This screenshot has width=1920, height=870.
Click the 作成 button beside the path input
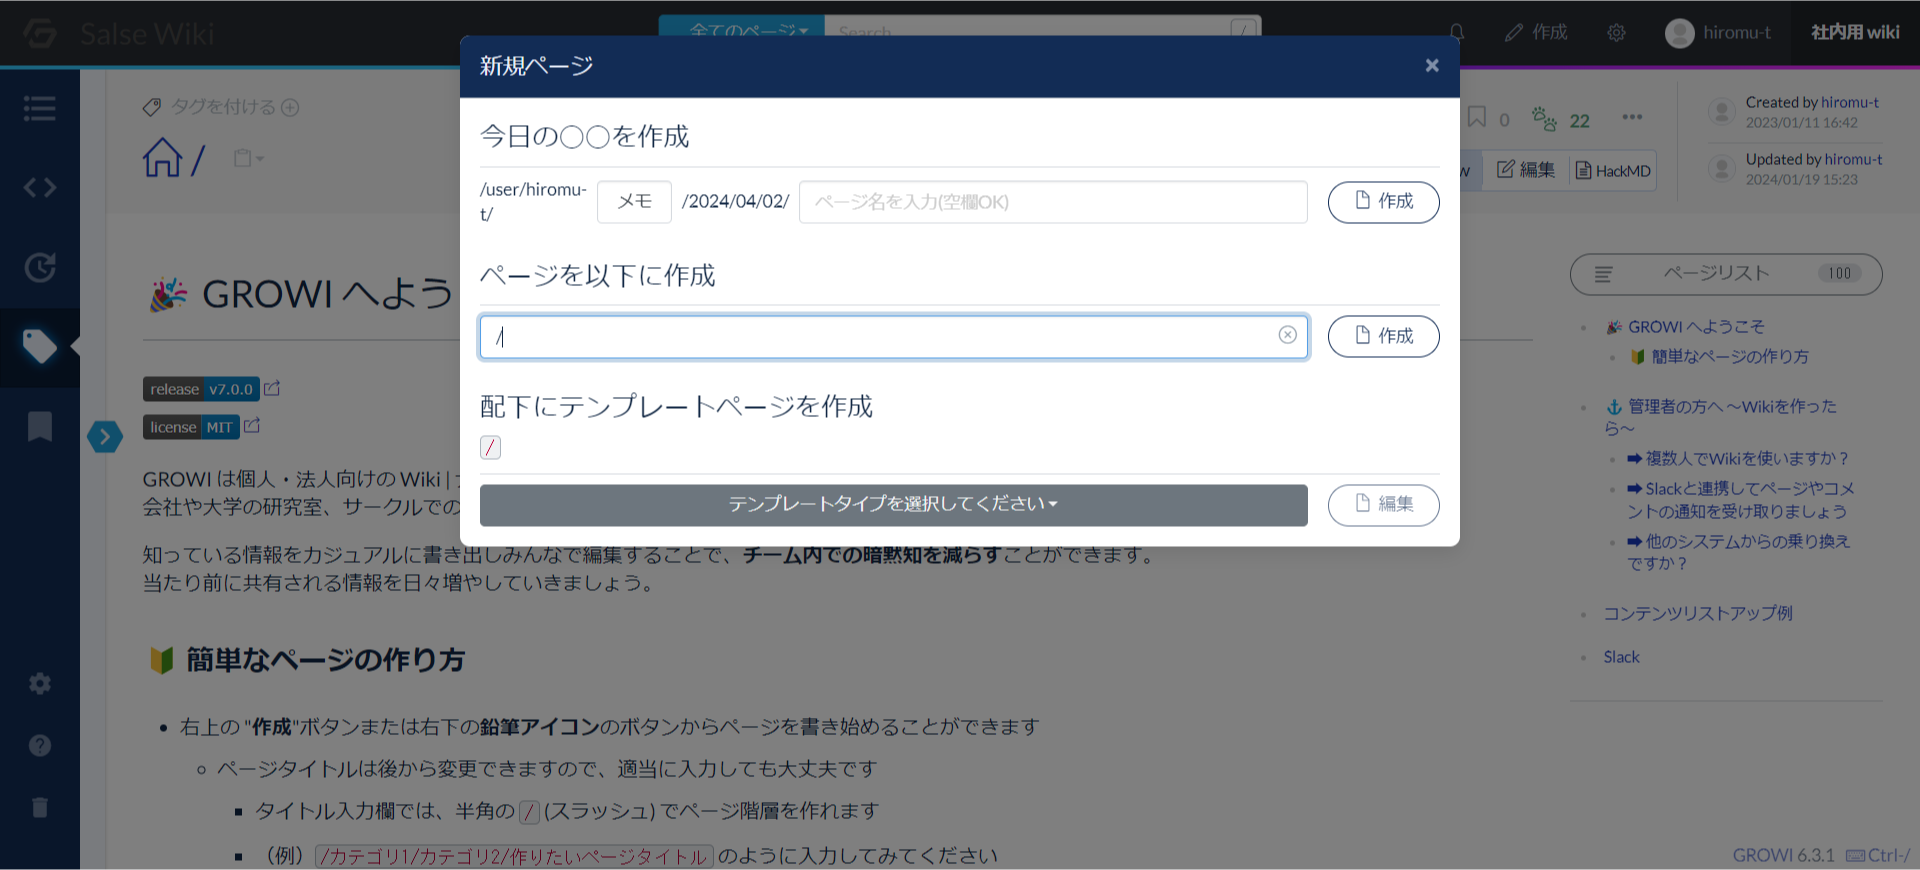pos(1383,336)
